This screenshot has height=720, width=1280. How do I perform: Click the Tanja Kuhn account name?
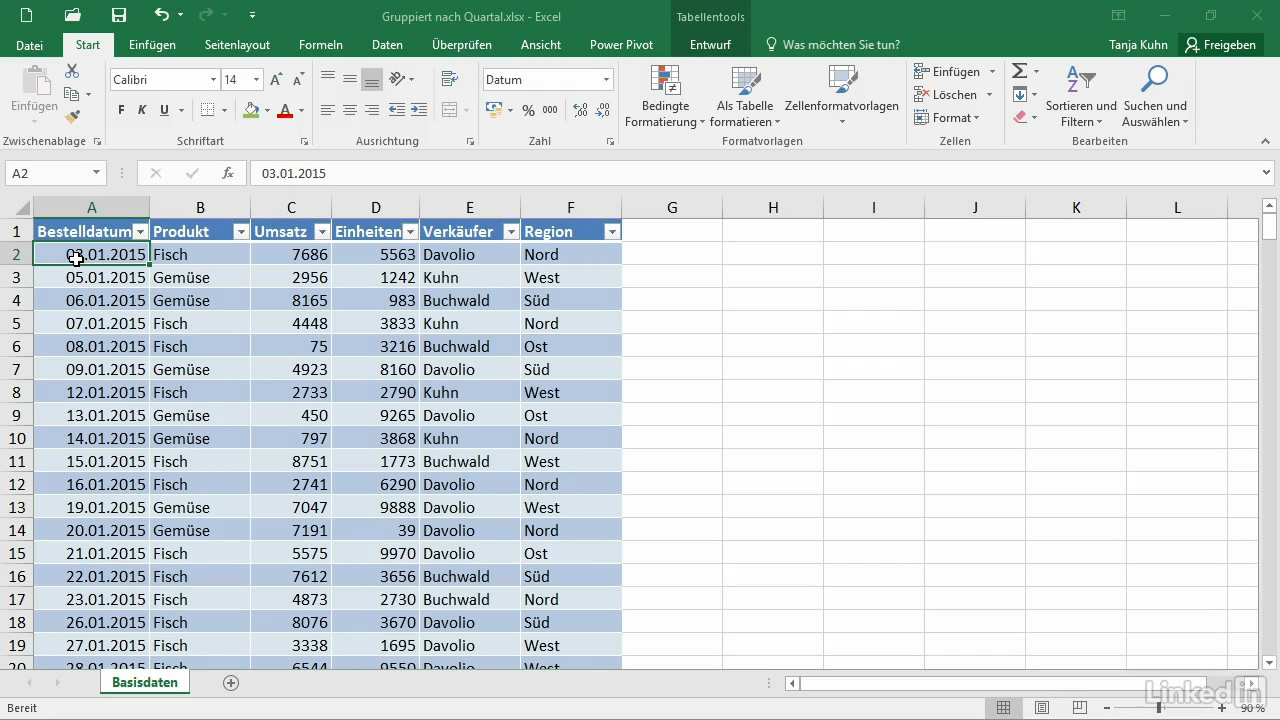pos(1138,45)
